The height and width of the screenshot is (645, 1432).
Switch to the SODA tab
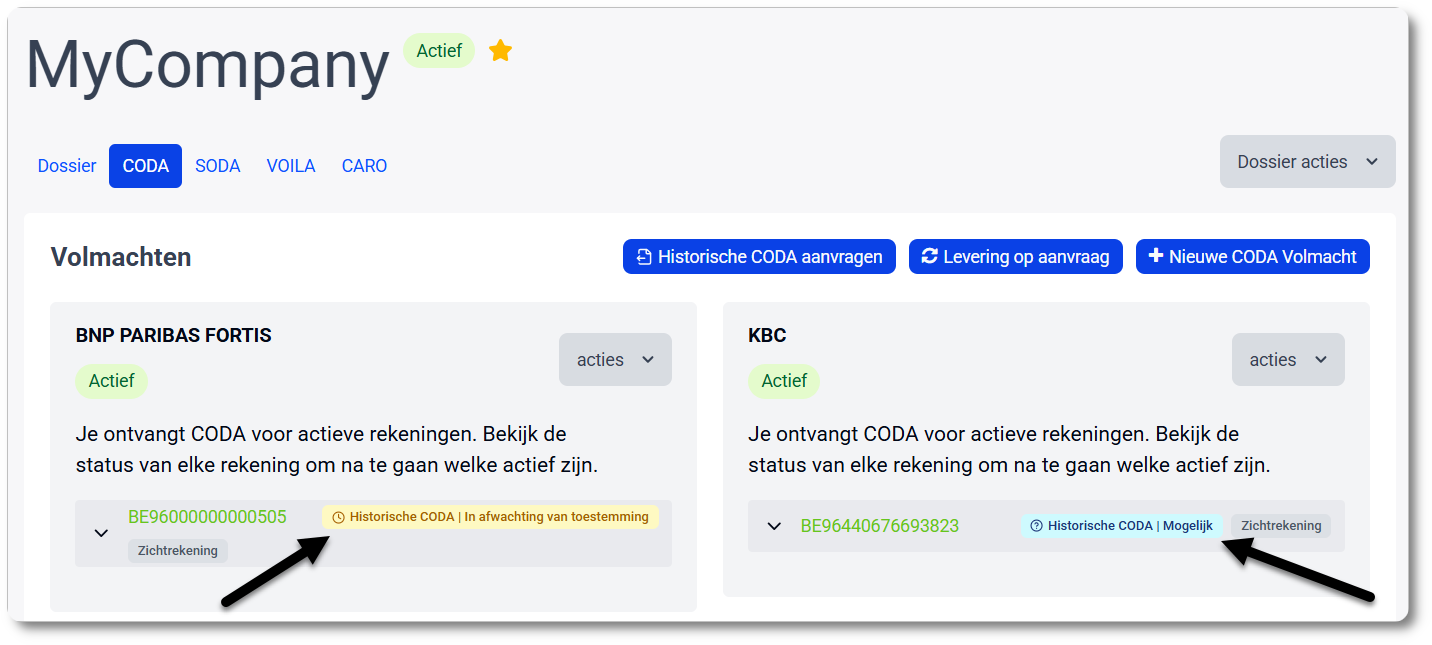(217, 165)
